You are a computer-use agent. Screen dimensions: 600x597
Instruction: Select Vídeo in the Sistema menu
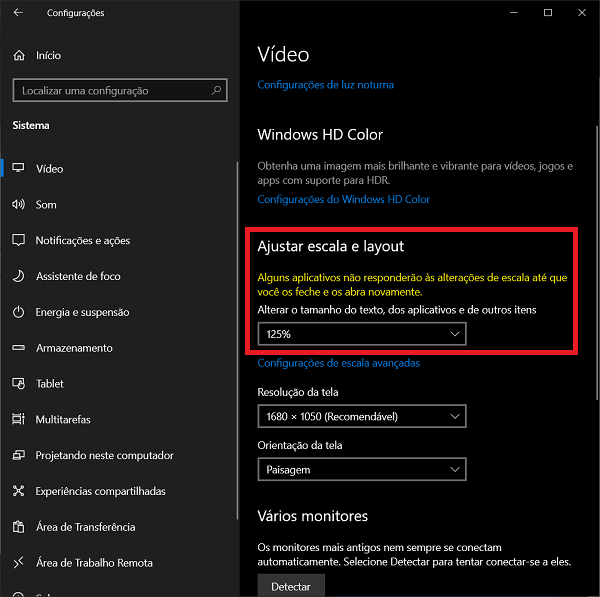[x=49, y=169]
